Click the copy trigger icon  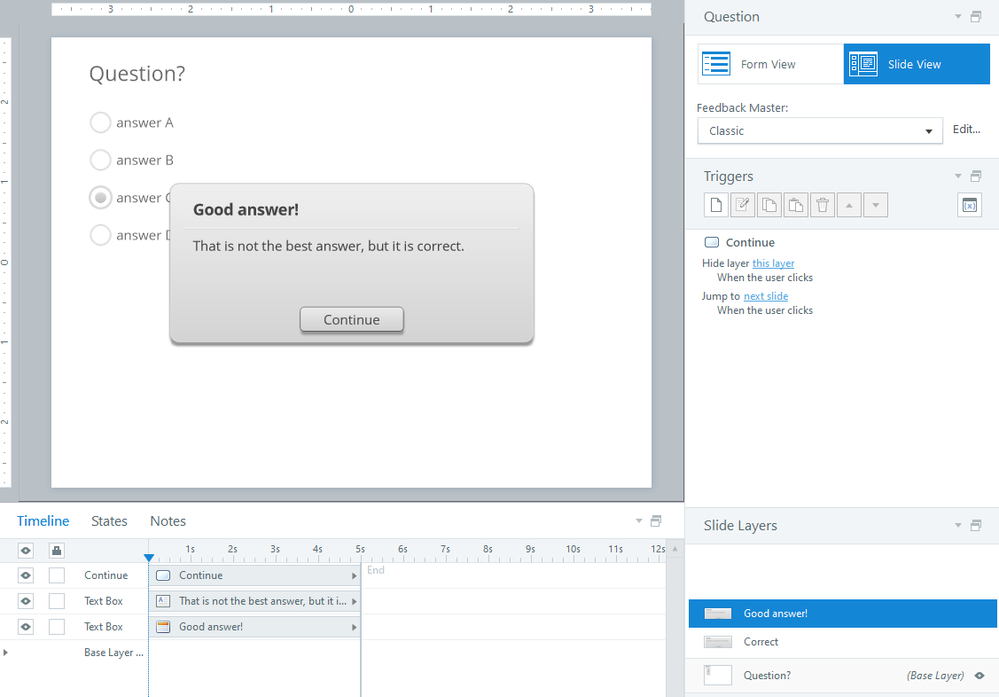[x=769, y=205]
